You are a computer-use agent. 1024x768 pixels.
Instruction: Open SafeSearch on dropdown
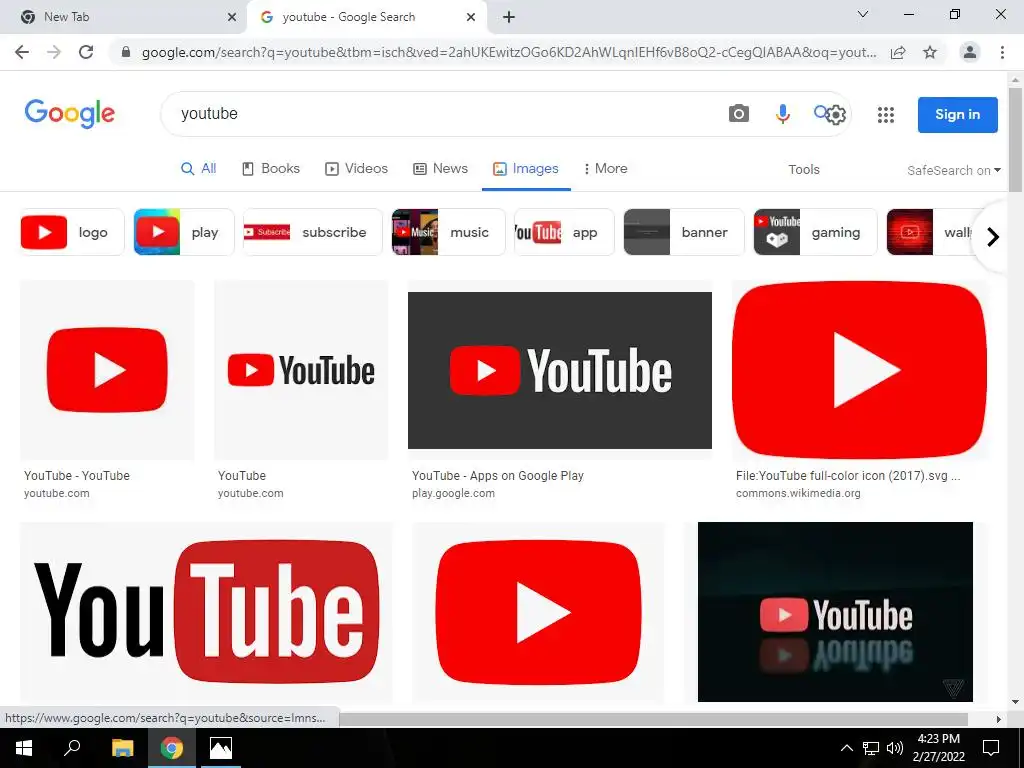953,170
